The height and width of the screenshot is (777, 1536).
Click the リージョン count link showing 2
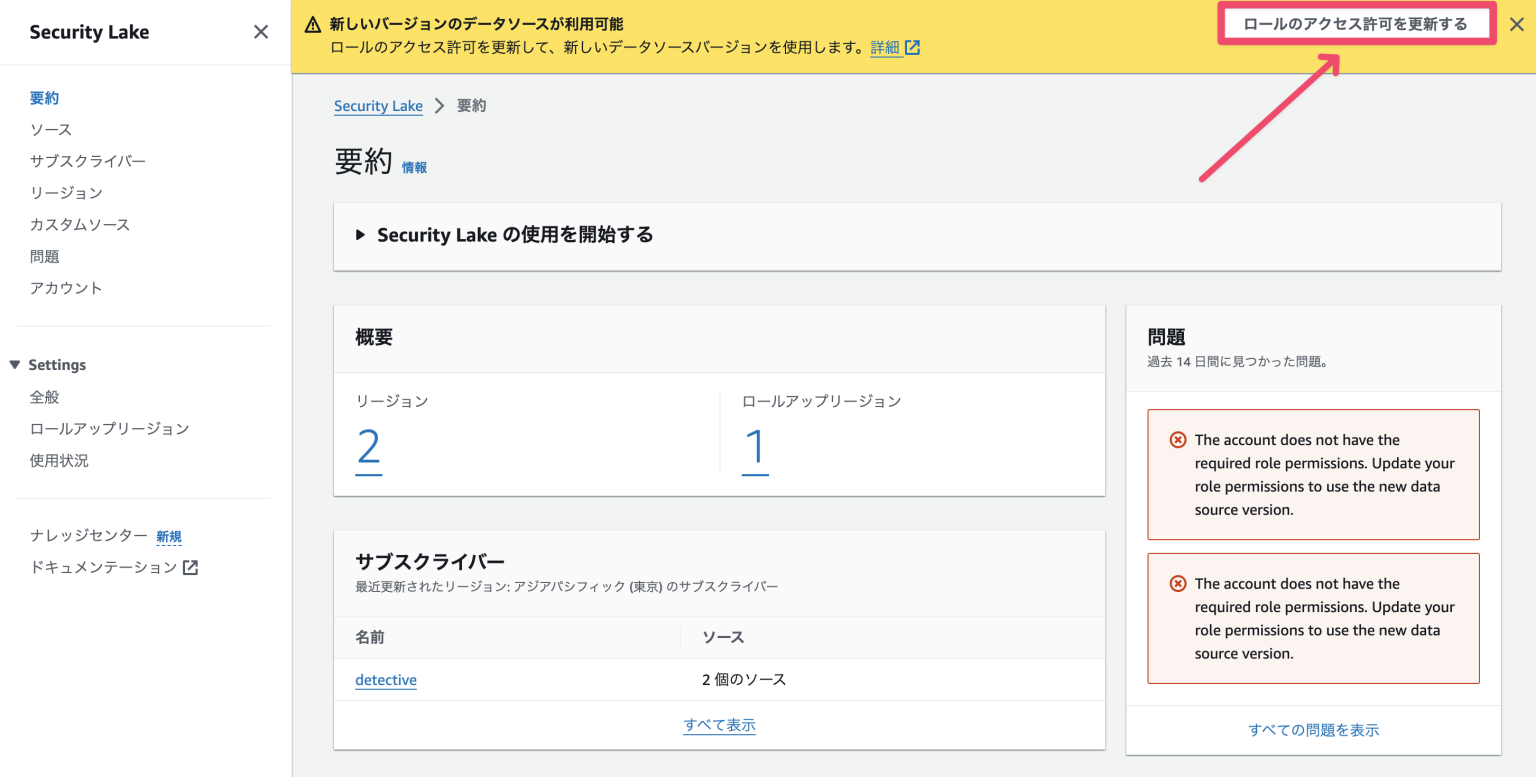(369, 448)
